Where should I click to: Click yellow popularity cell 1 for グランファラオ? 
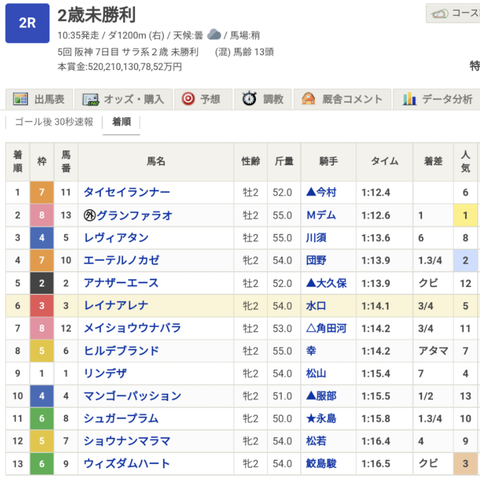click(x=465, y=215)
